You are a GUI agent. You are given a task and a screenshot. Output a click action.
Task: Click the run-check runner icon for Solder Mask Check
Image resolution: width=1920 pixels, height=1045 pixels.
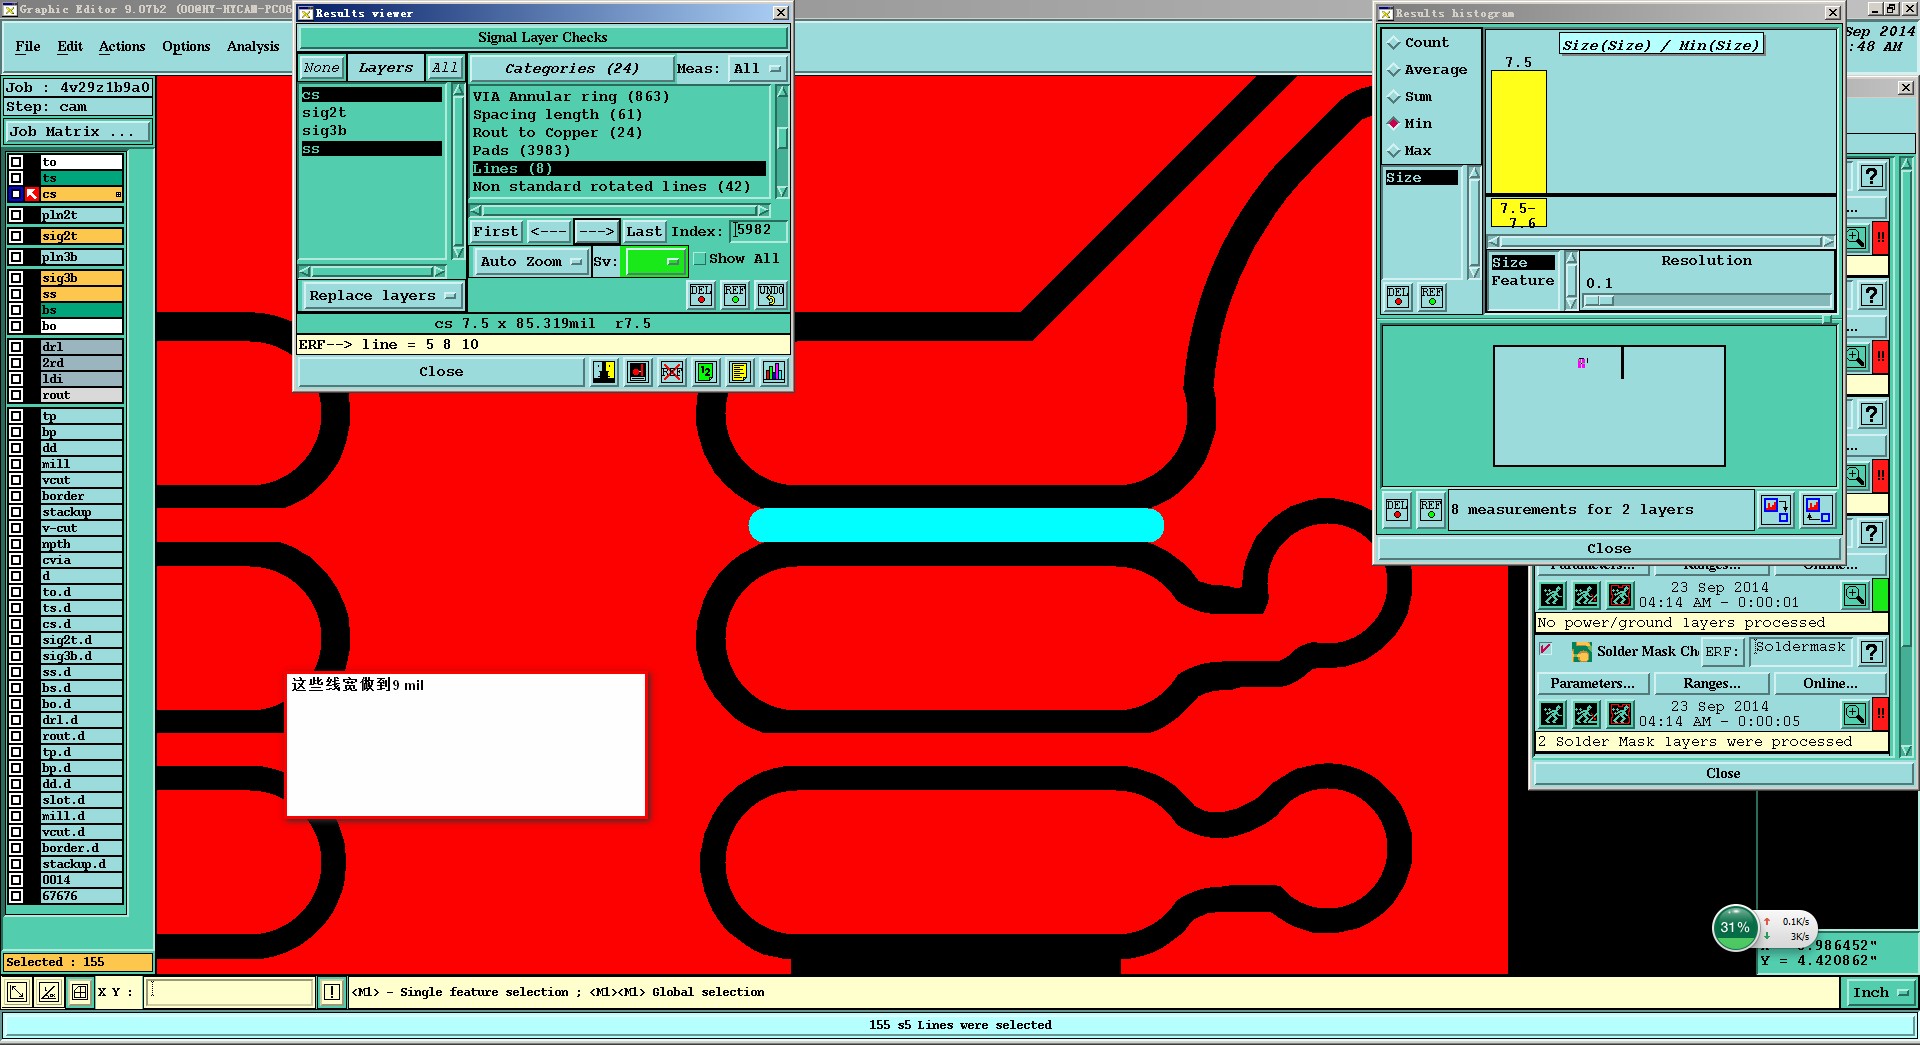pyautogui.click(x=1552, y=714)
